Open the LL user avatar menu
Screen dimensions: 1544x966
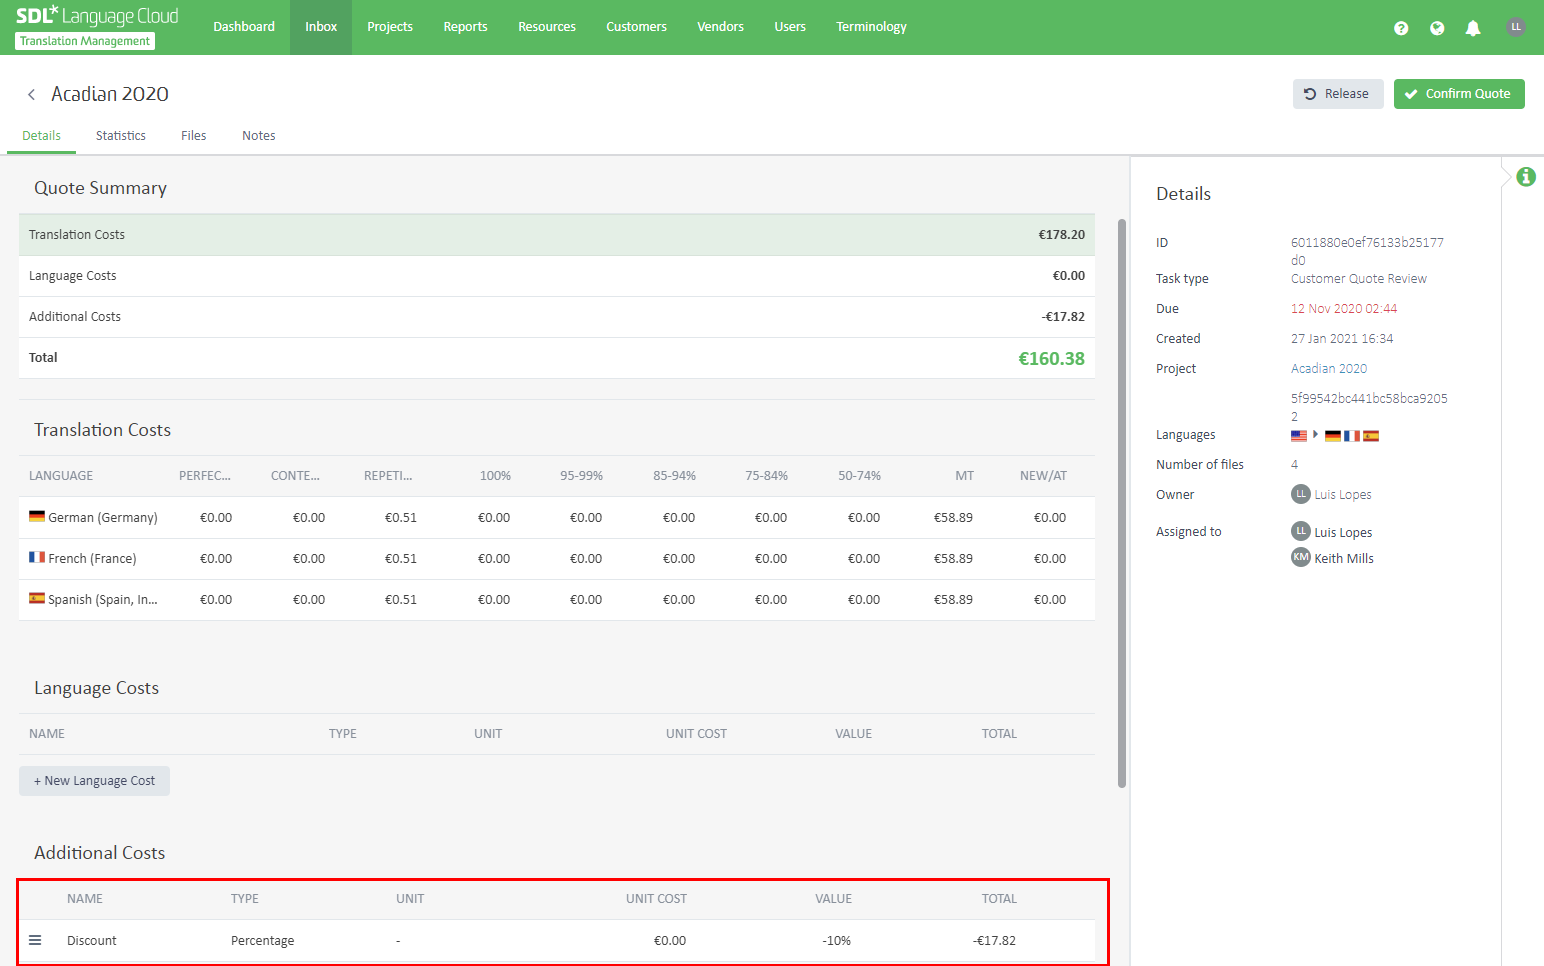pyautogui.click(x=1516, y=27)
